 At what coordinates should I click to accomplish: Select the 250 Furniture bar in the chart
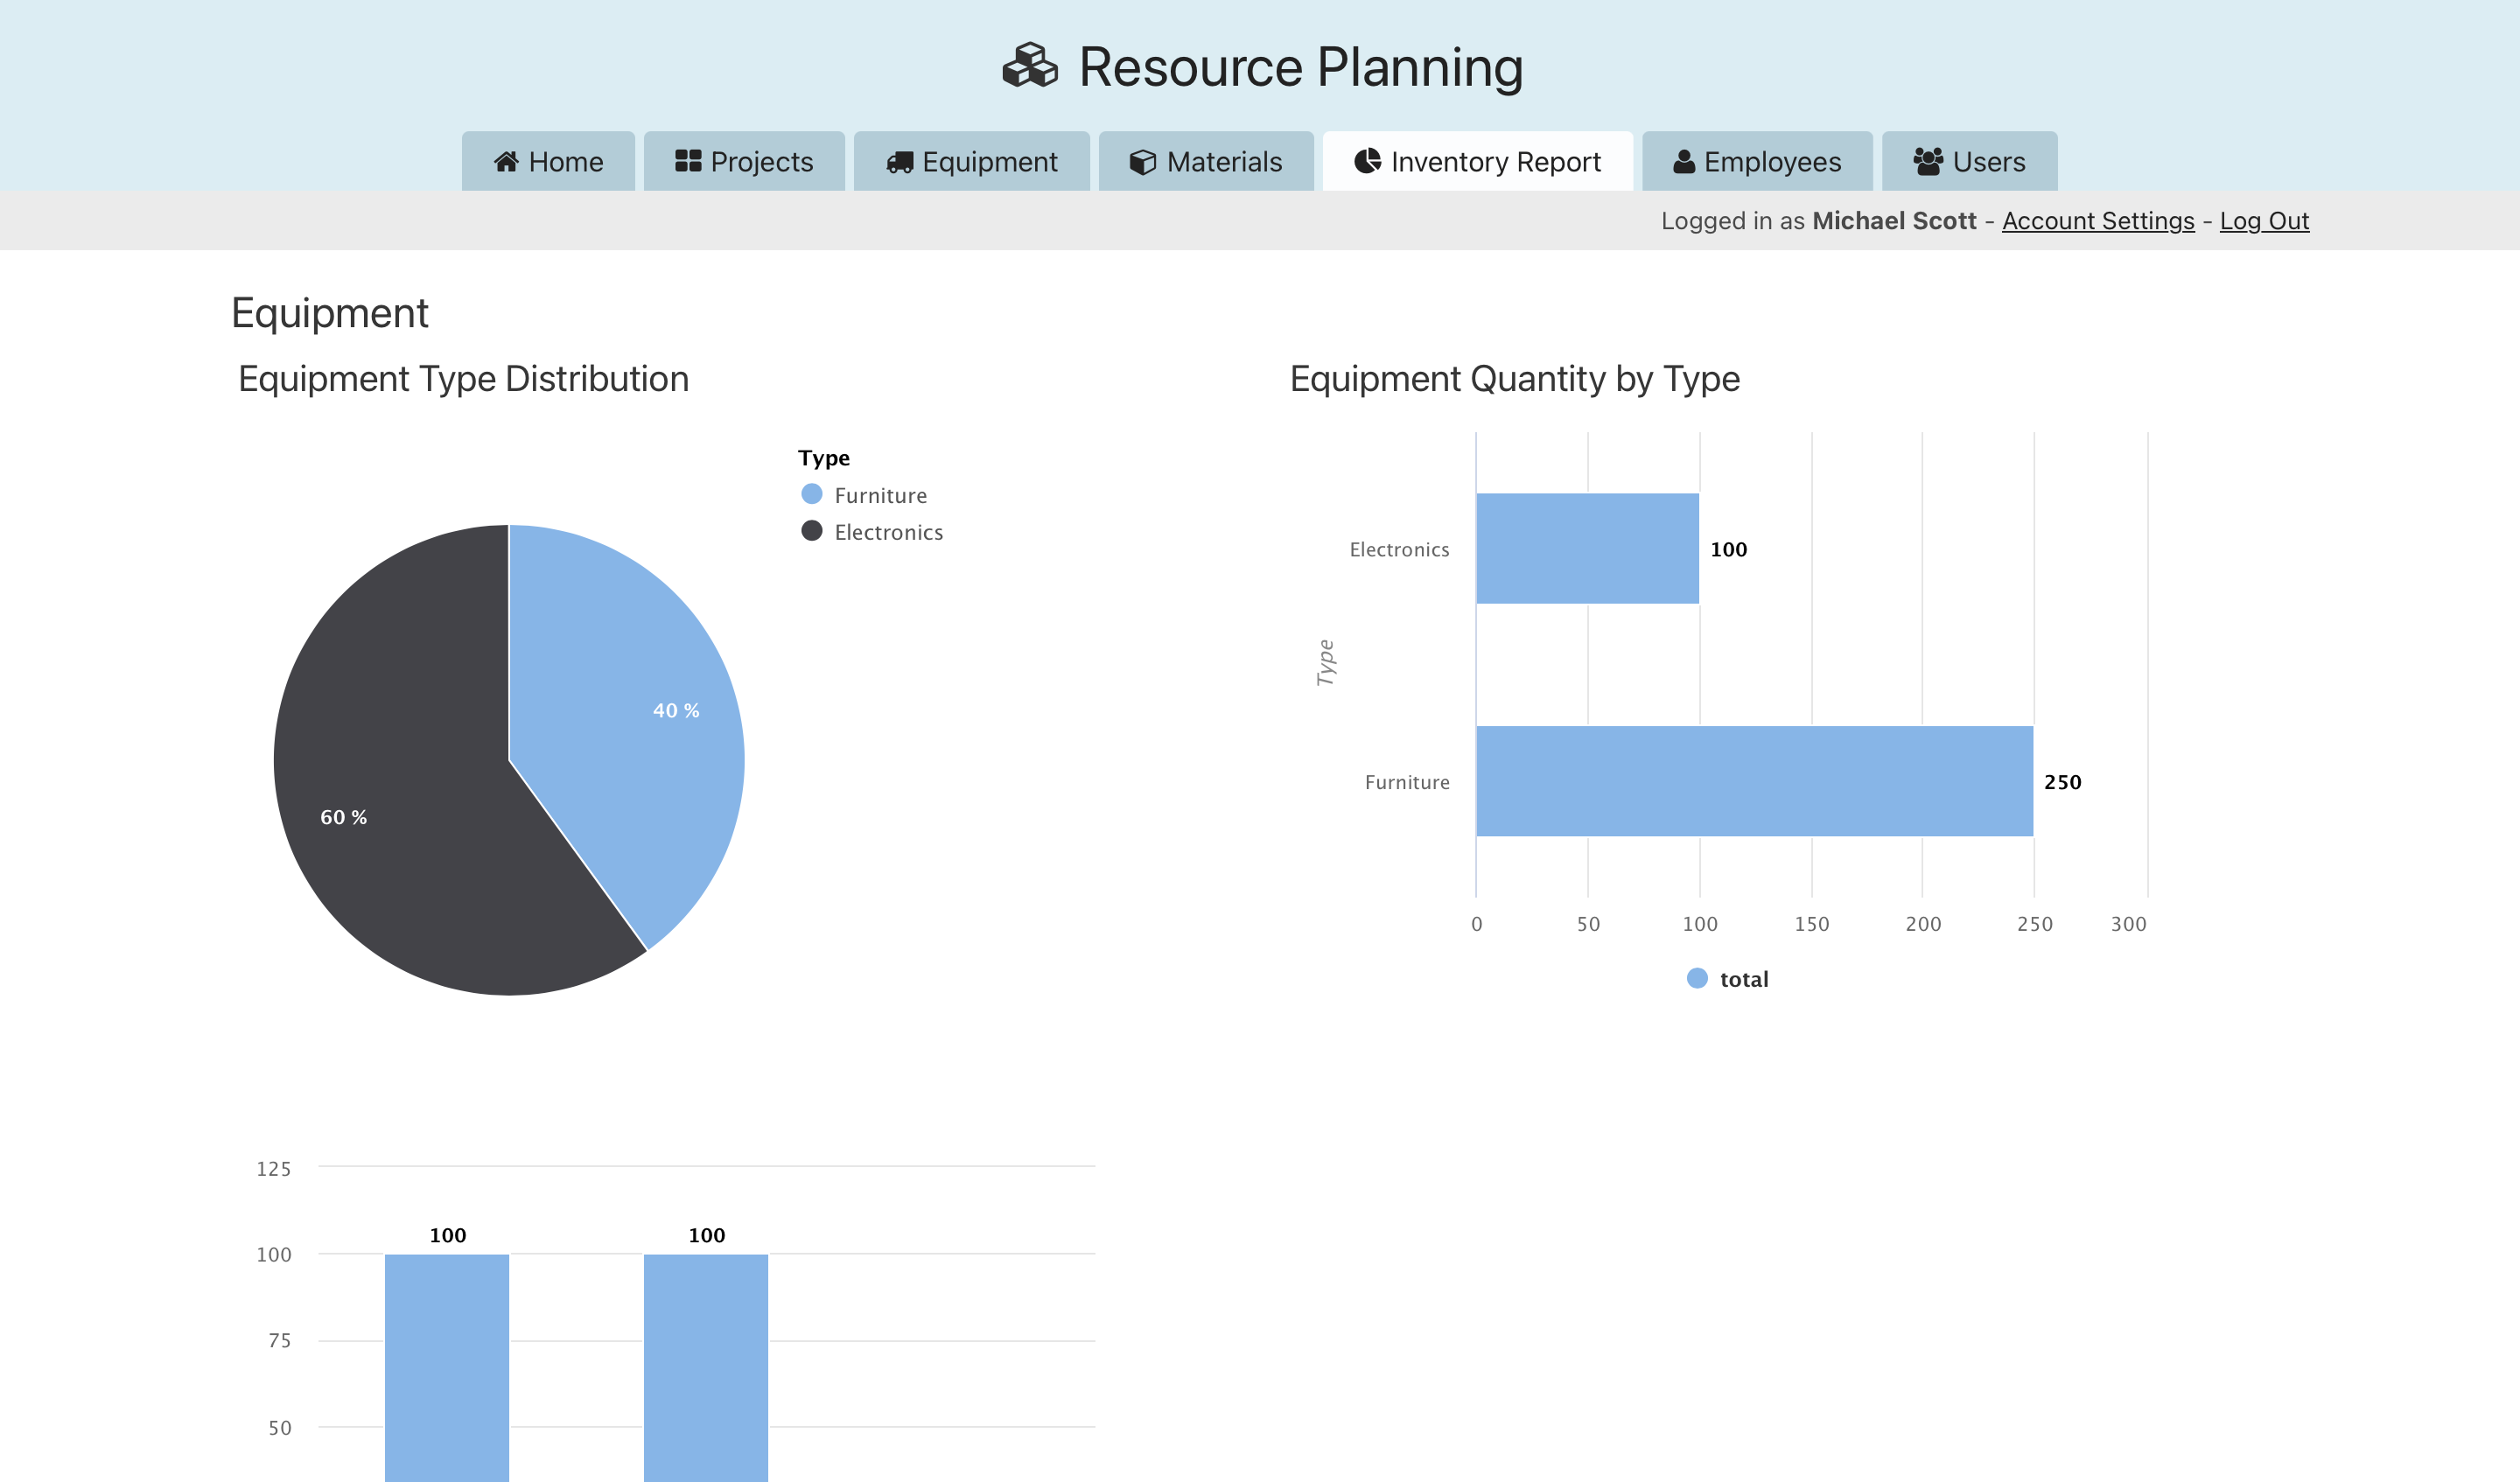point(1750,782)
